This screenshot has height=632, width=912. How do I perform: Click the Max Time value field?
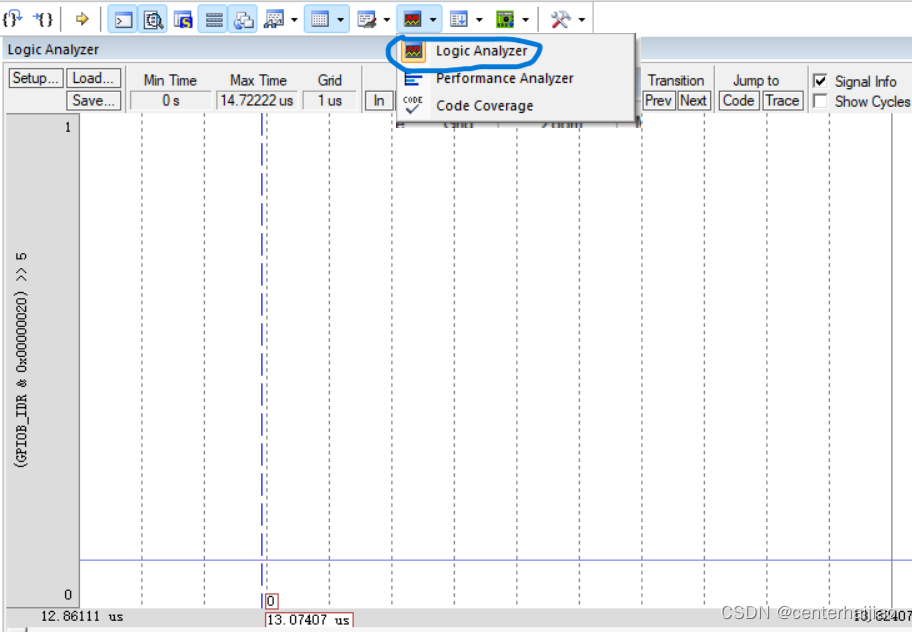click(x=258, y=100)
